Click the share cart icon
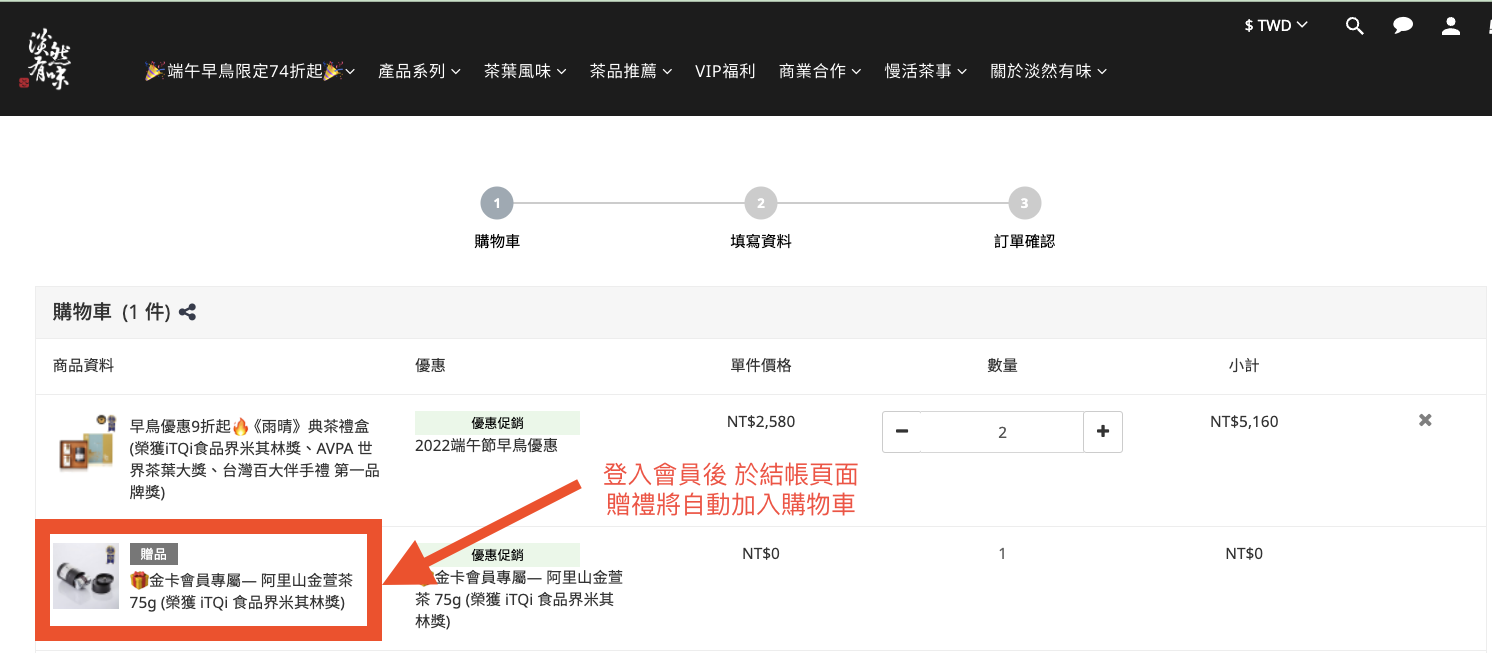 pyautogui.click(x=187, y=312)
